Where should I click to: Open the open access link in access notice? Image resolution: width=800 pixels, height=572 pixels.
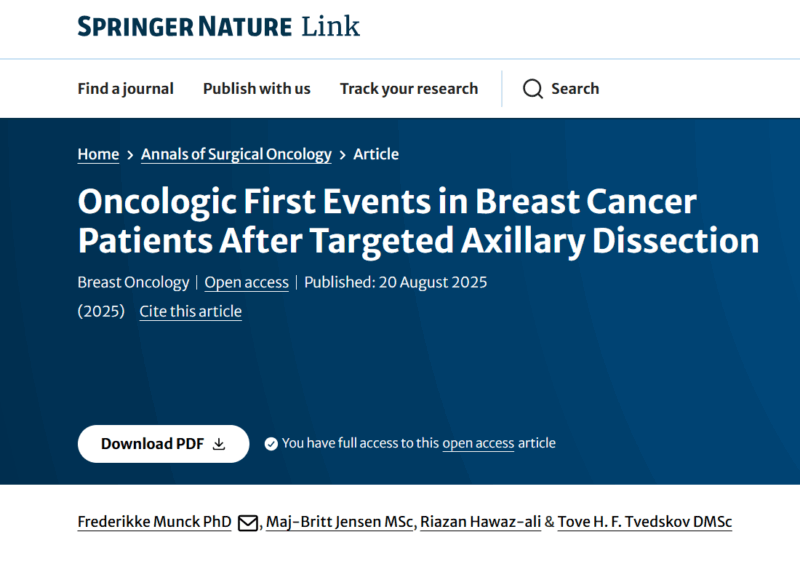[x=478, y=443]
